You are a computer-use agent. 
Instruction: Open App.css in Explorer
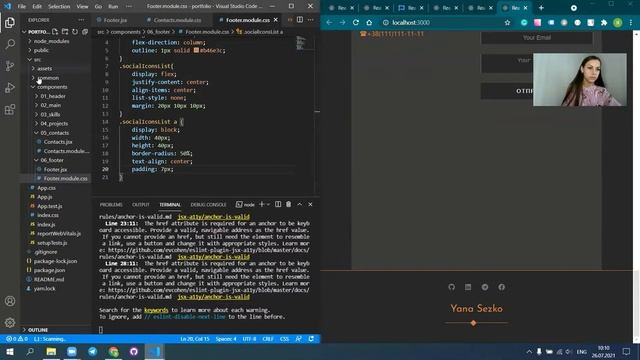pyautogui.click(x=46, y=188)
